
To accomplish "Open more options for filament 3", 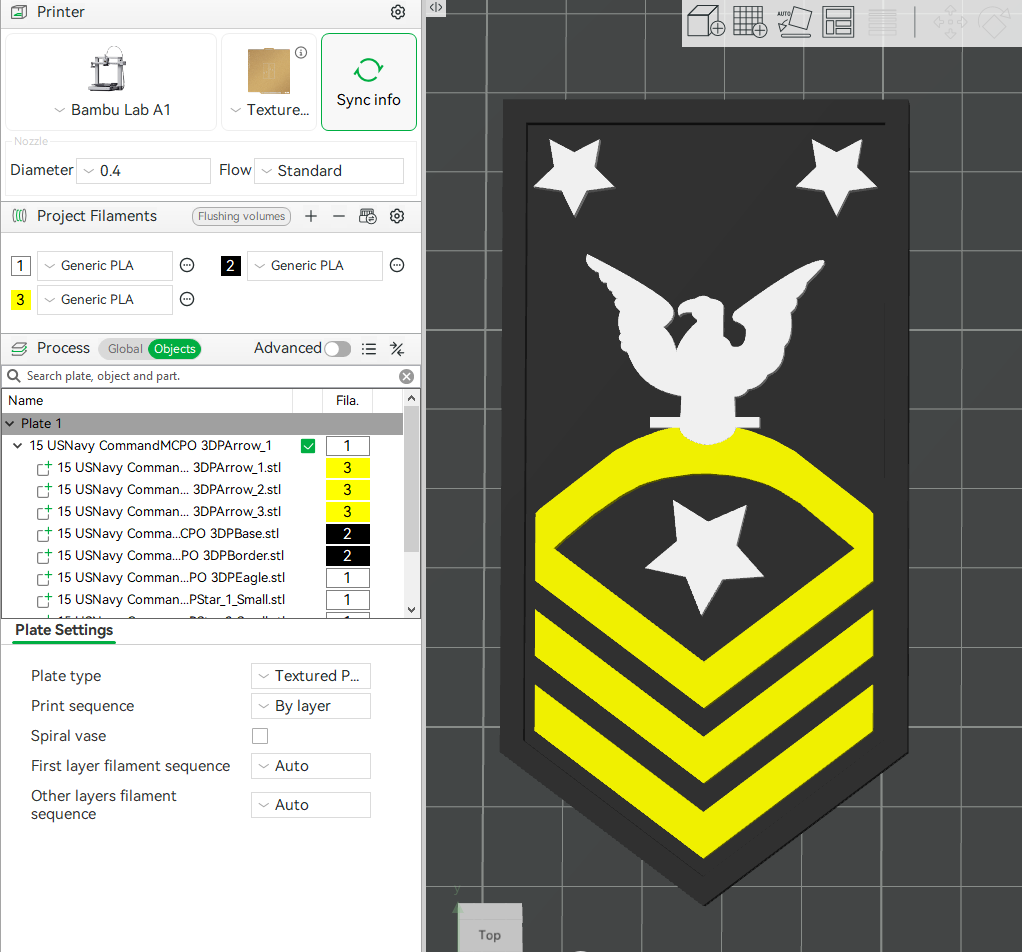I will pyautogui.click(x=187, y=299).
